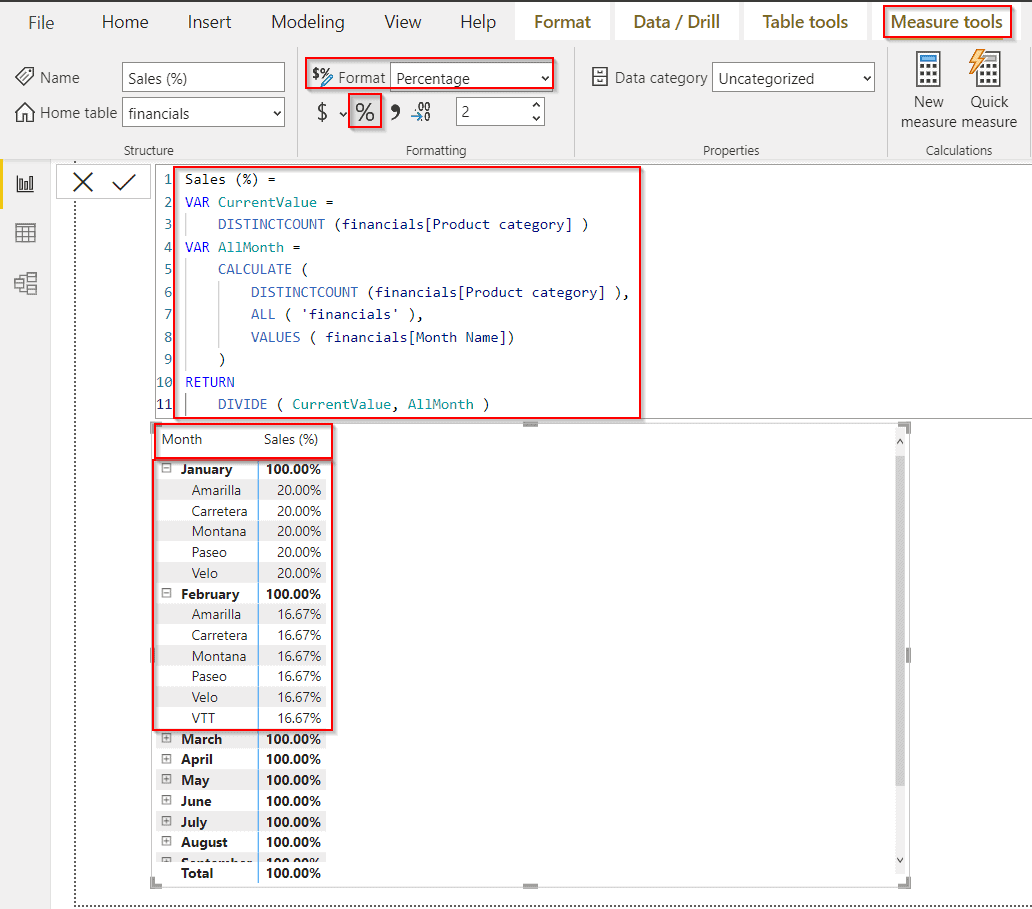Open the Model view icon

point(25,284)
